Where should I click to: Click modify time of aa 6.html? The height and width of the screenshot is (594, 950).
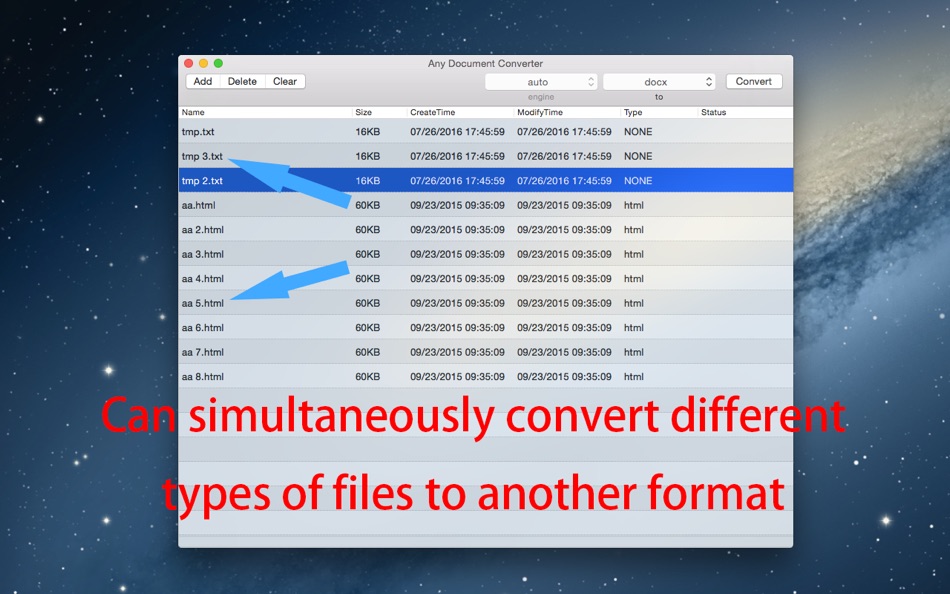564,327
